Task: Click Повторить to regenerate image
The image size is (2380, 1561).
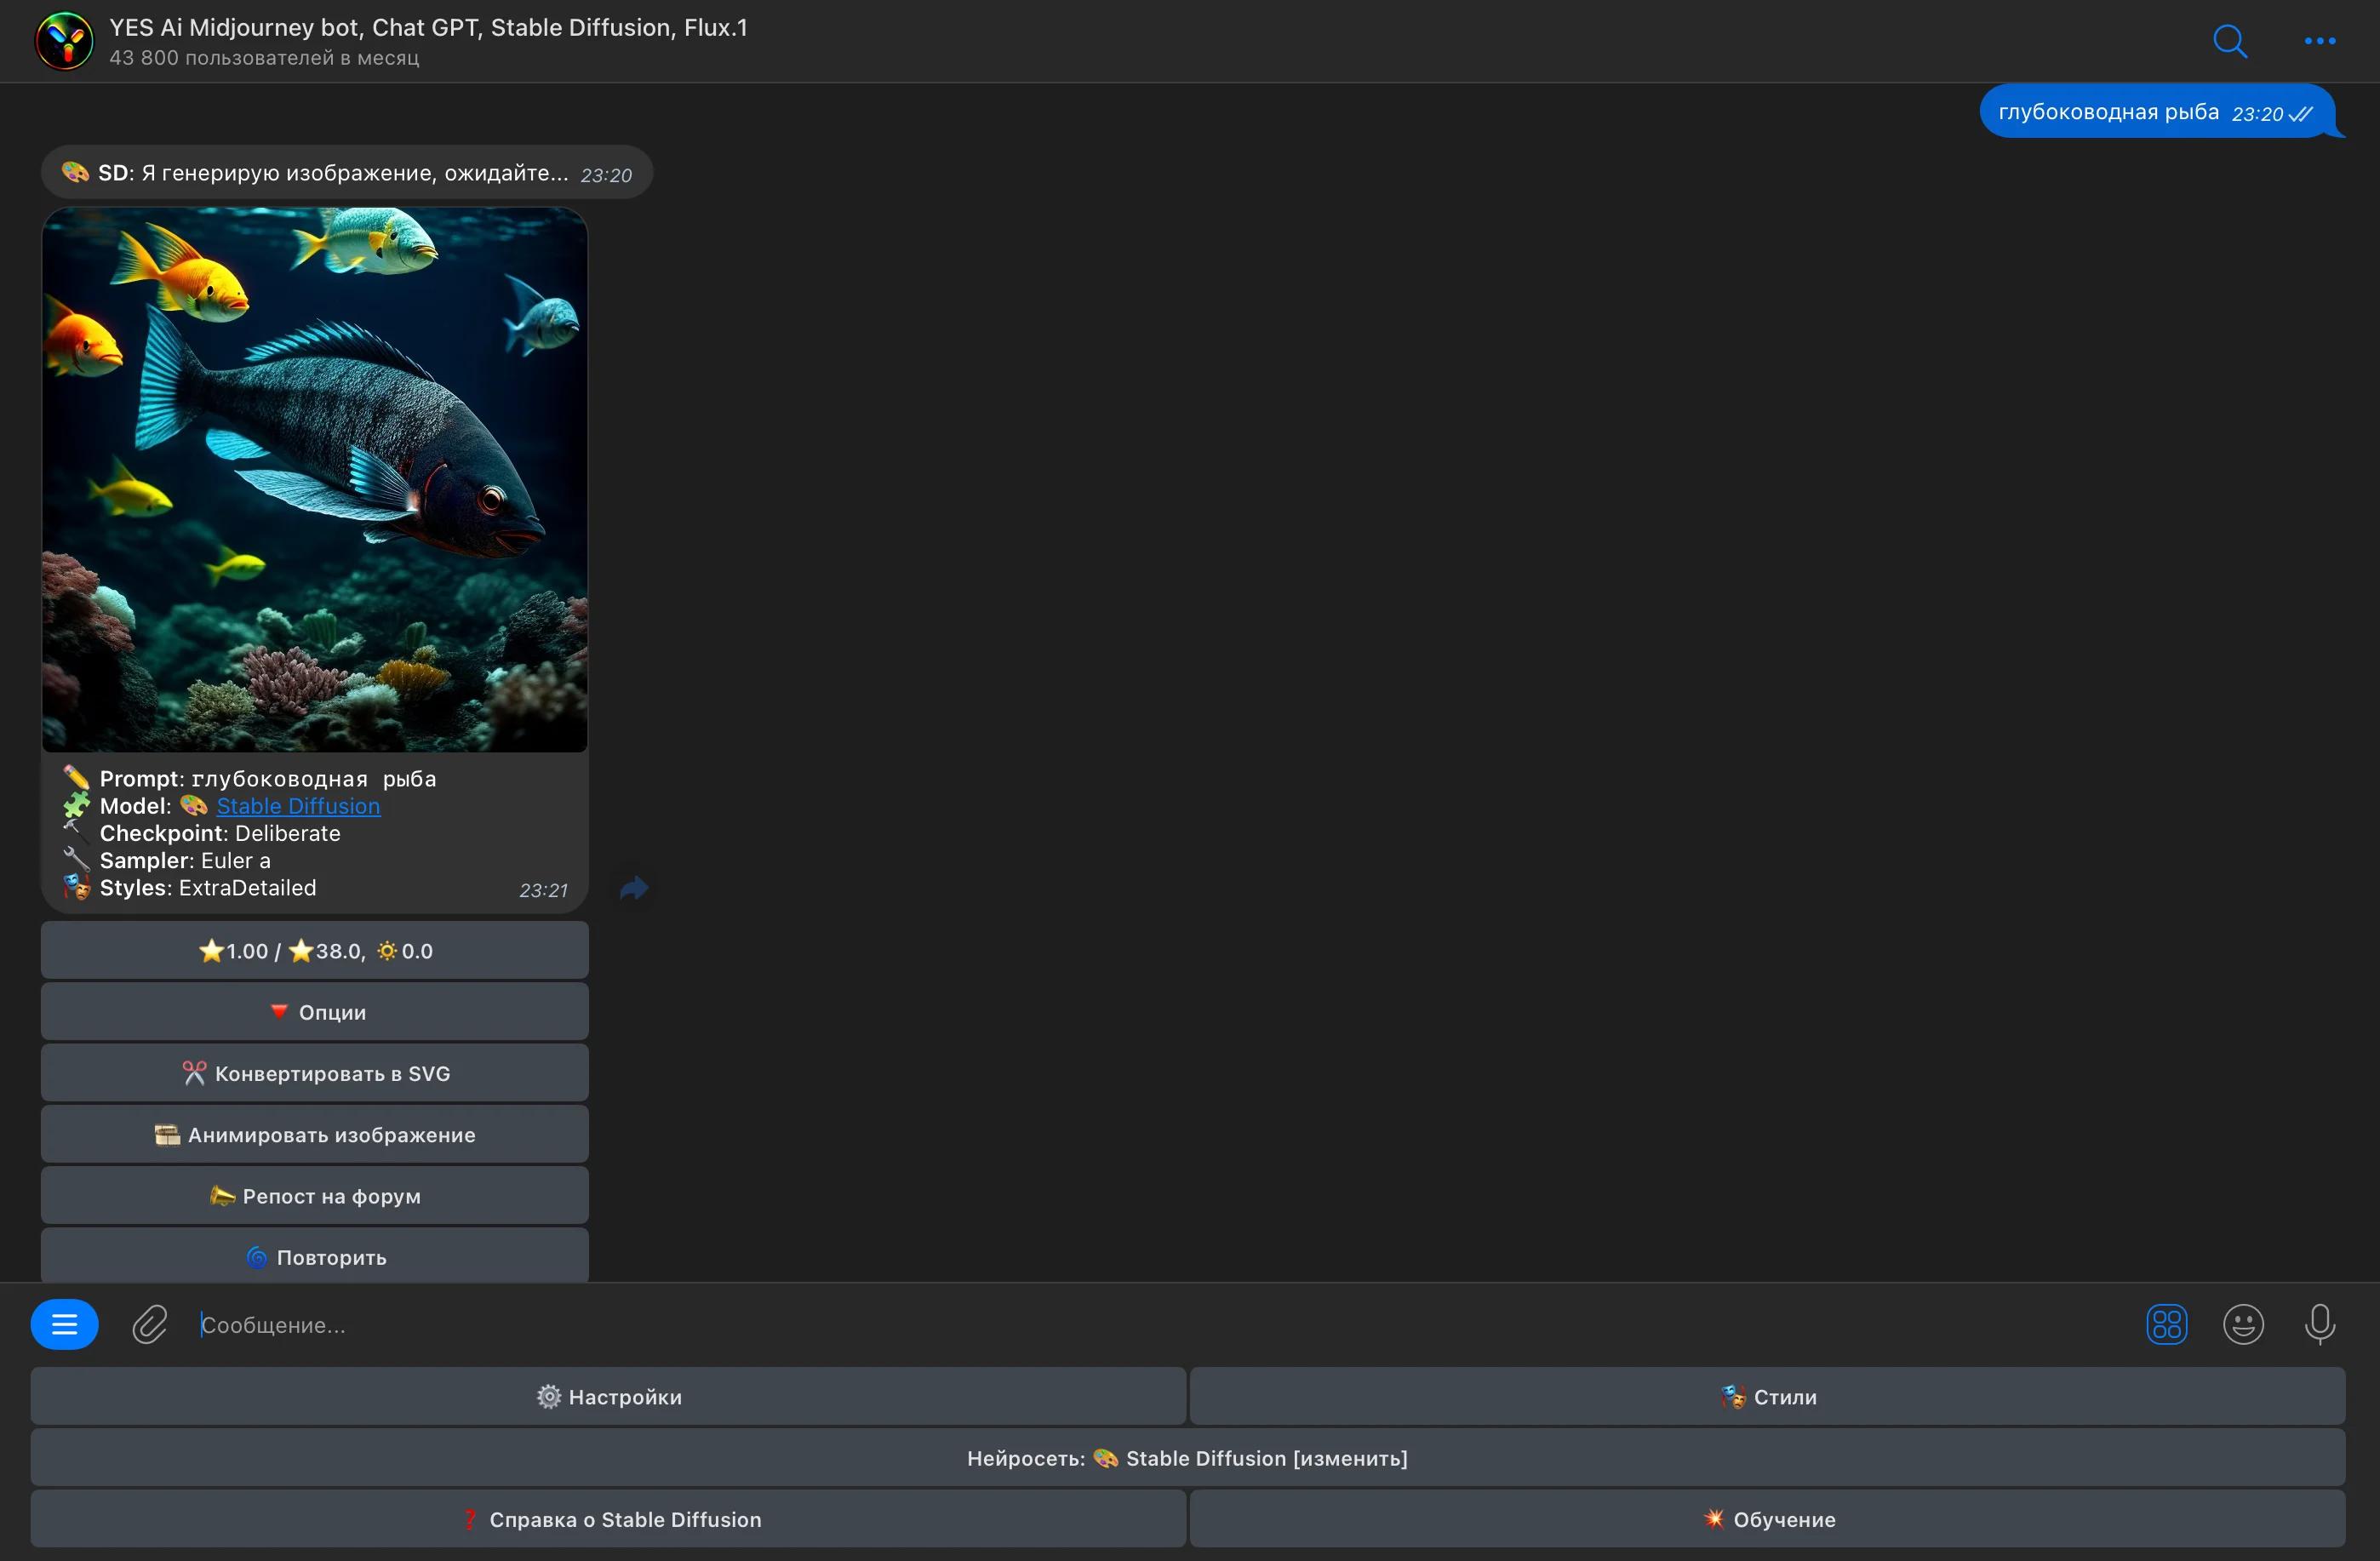Action: click(x=314, y=1256)
